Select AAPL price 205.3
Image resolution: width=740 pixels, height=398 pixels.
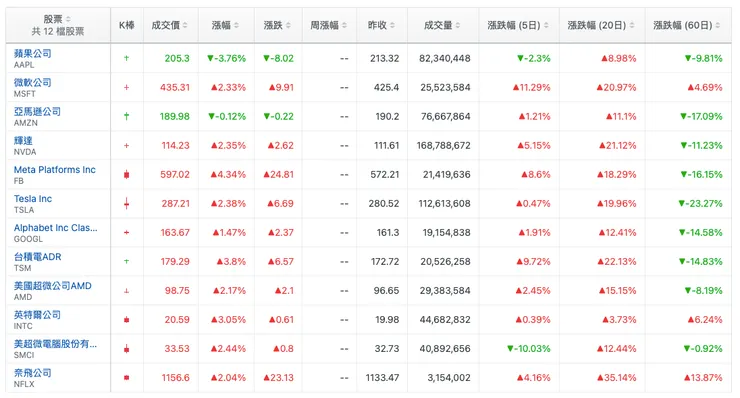[x=177, y=59]
